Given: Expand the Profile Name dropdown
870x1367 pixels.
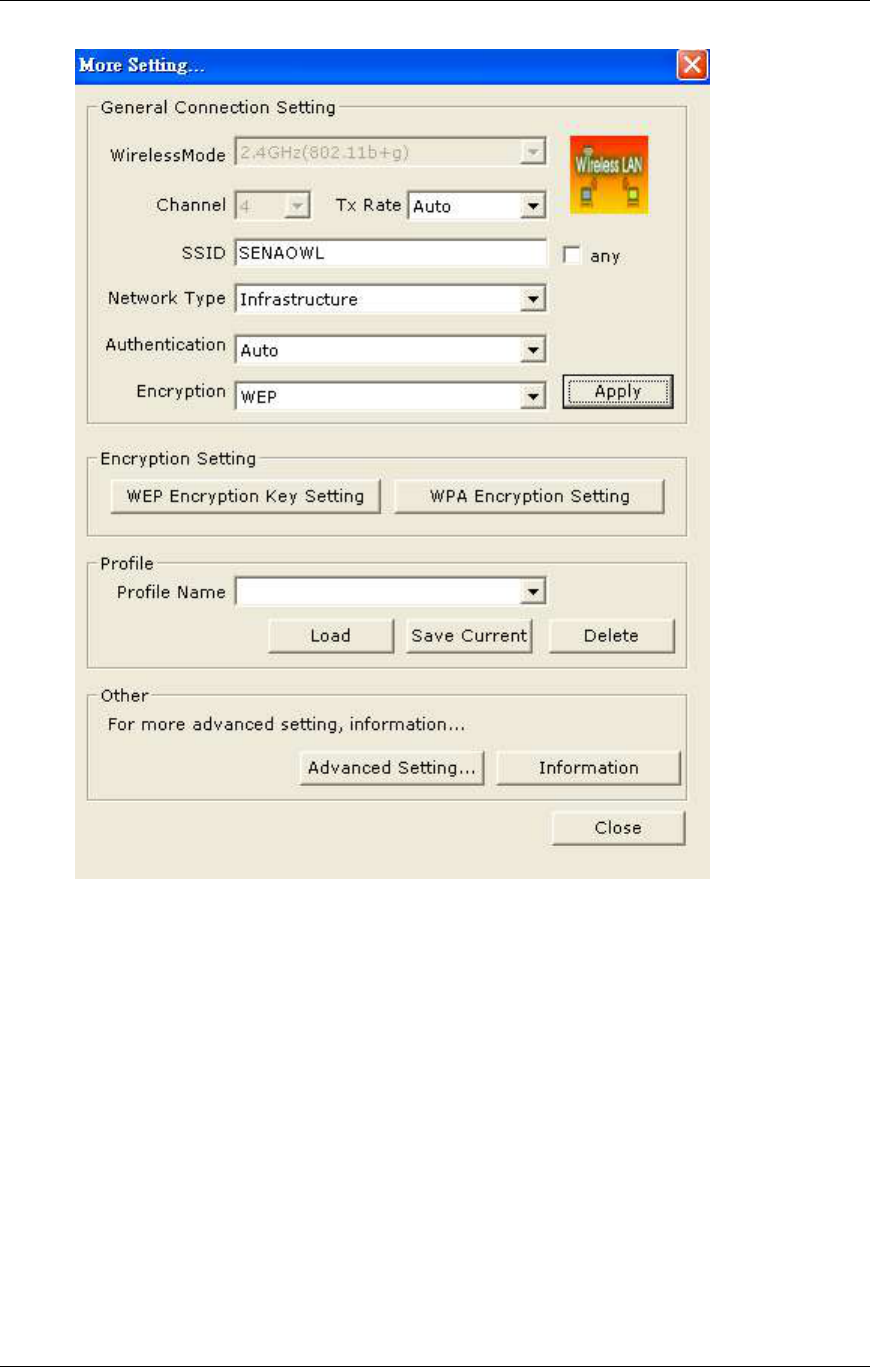Looking at the screenshot, I should click(x=390, y=593).
